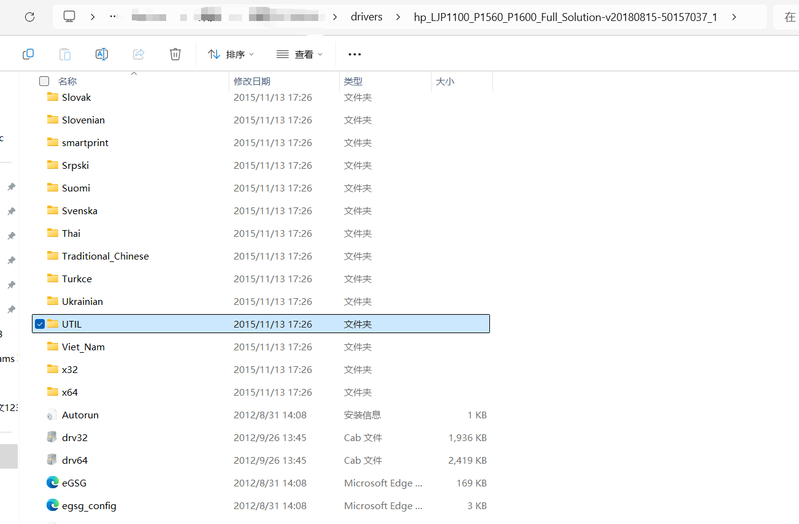Open the See more (…) toolbar menu
The height and width of the screenshot is (524, 799).
coord(354,54)
